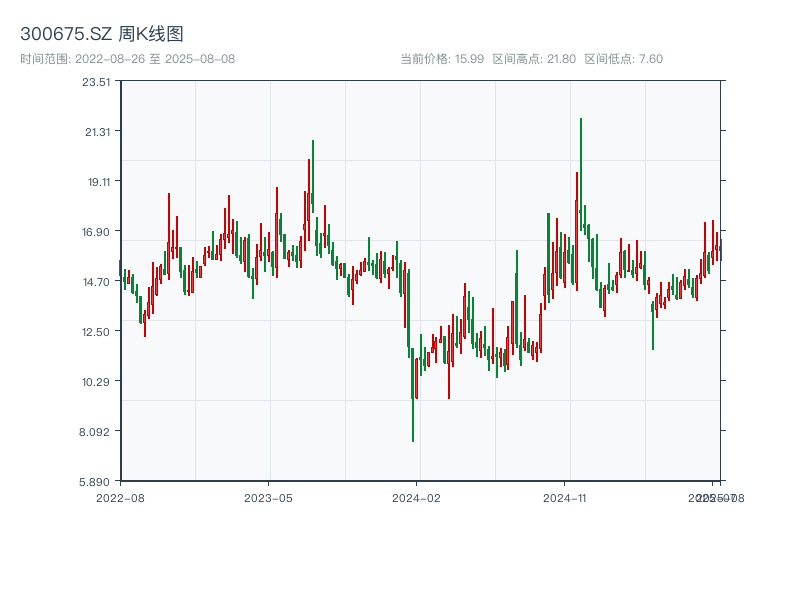The width and height of the screenshot is (800, 600).
Task: Click the 区间高点 21.80 label
Action: click(x=534, y=59)
